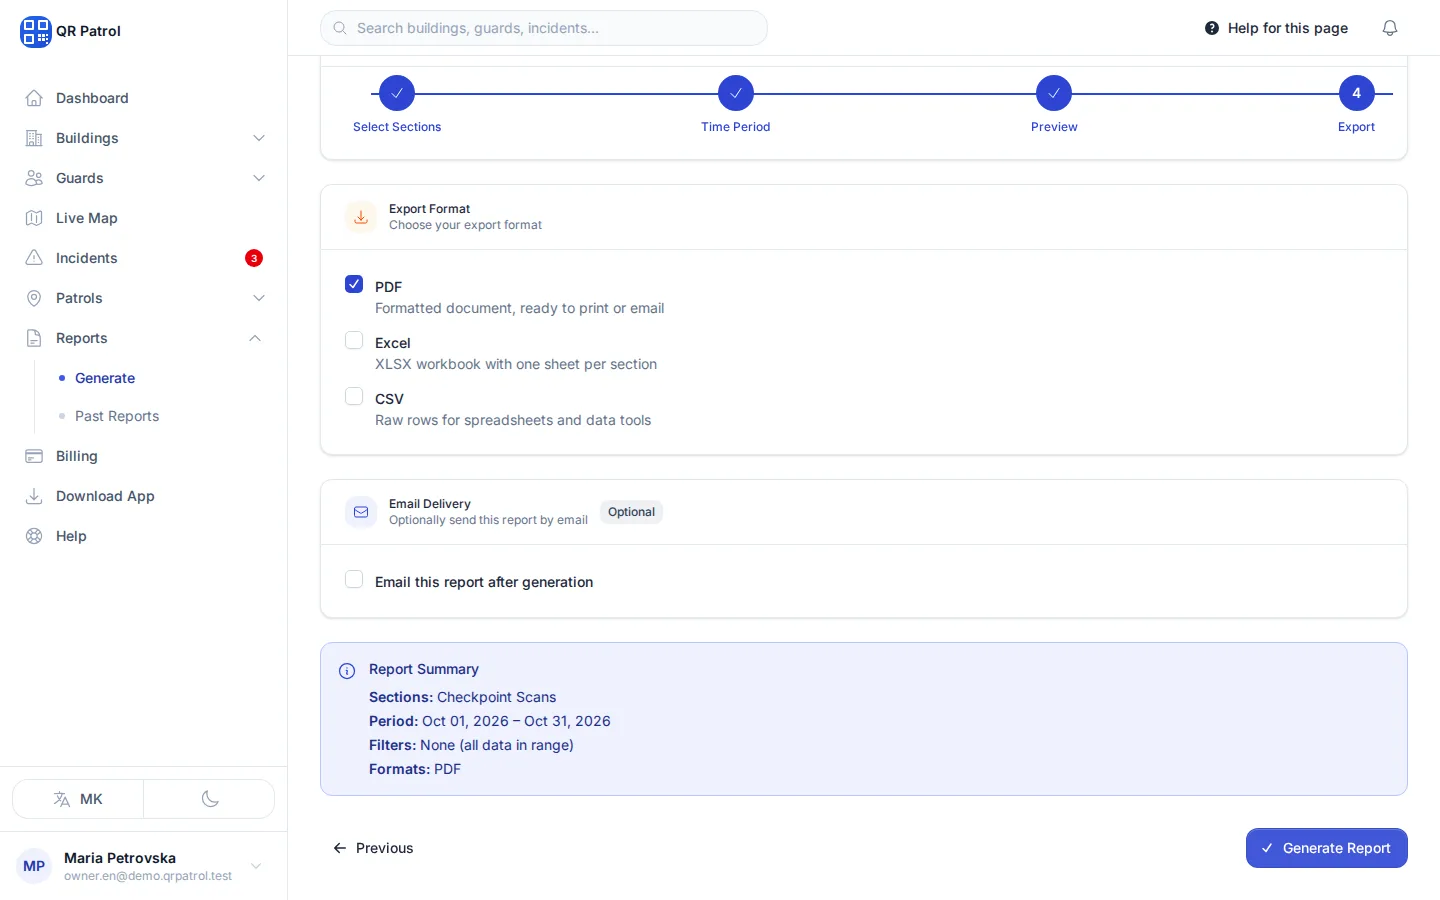Go back with Previous button
Image resolution: width=1440 pixels, height=900 pixels.
coord(372,848)
